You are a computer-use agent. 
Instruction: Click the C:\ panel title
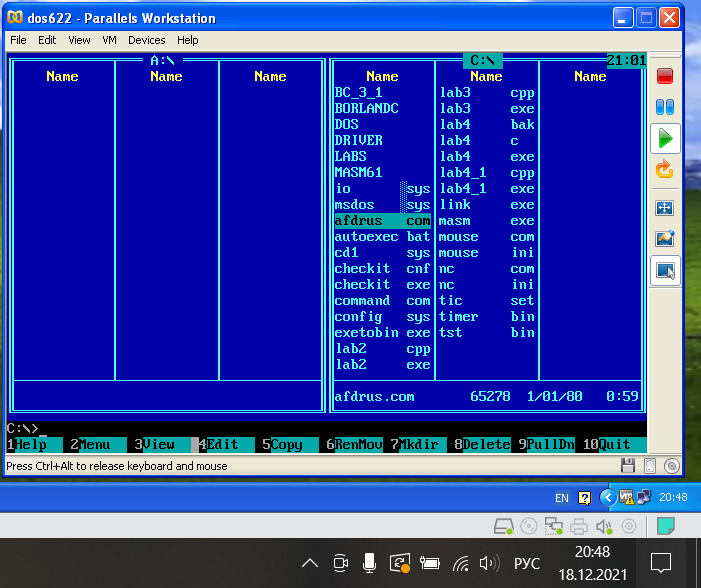pyautogui.click(x=483, y=60)
